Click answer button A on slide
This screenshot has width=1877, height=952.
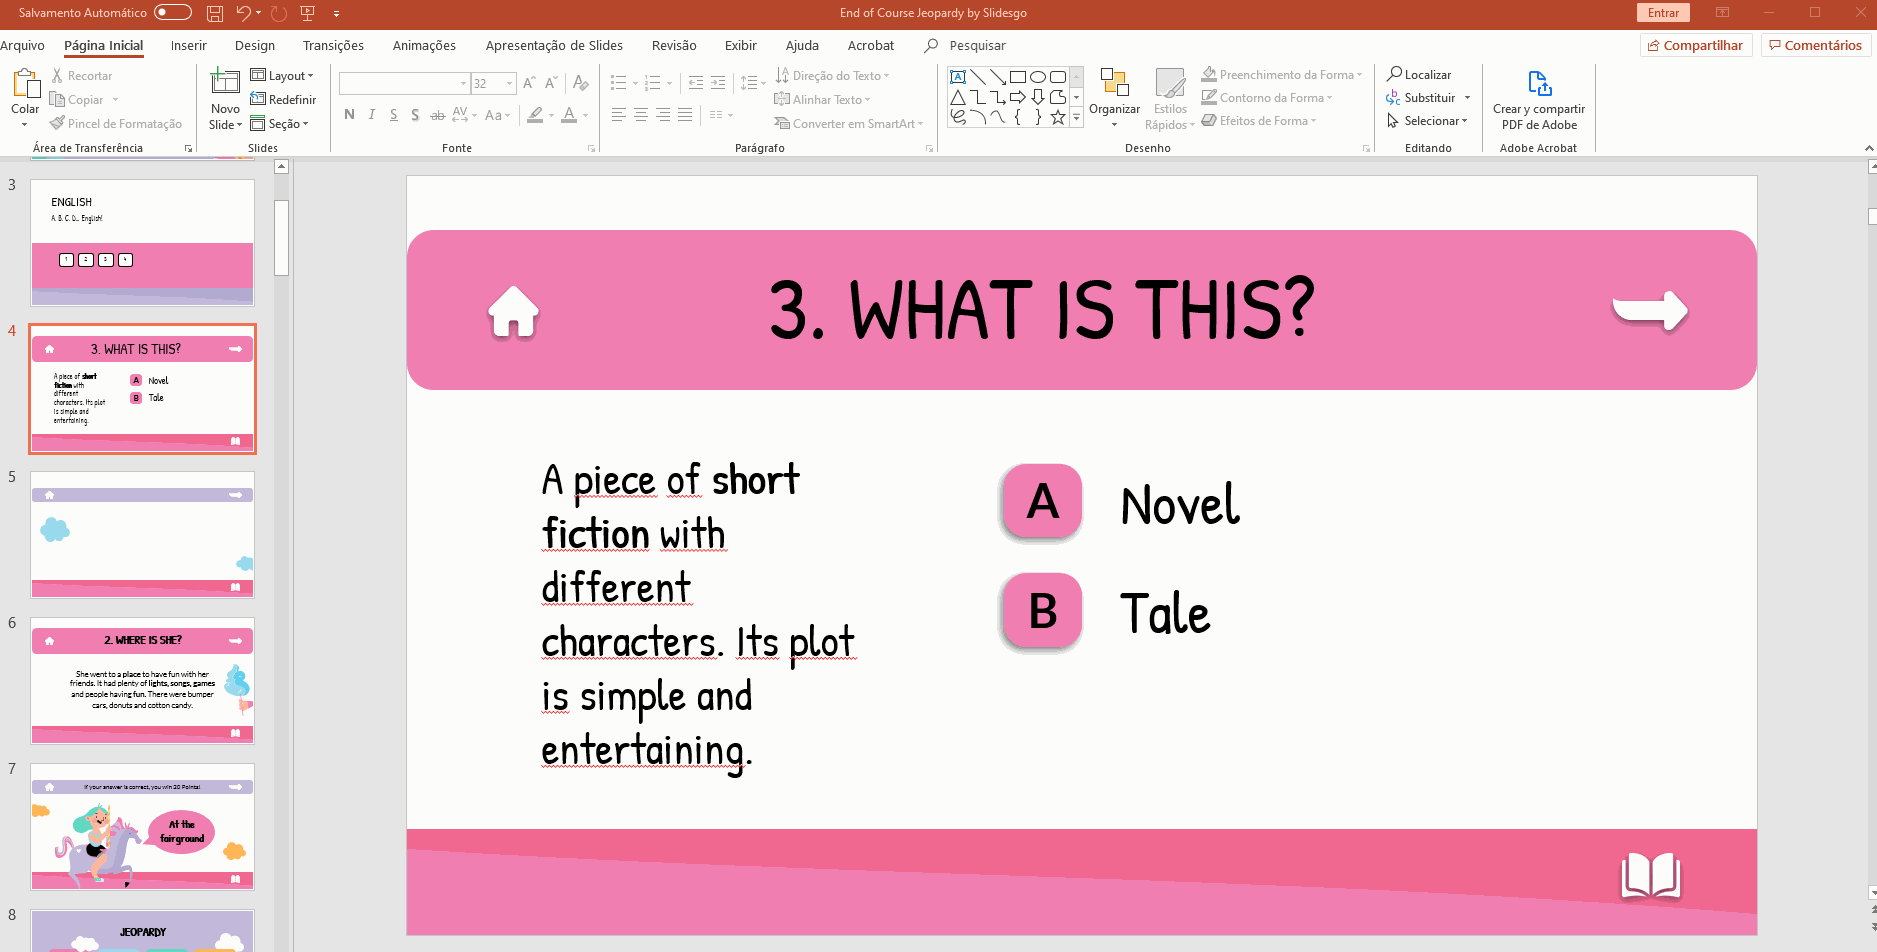click(x=1042, y=502)
